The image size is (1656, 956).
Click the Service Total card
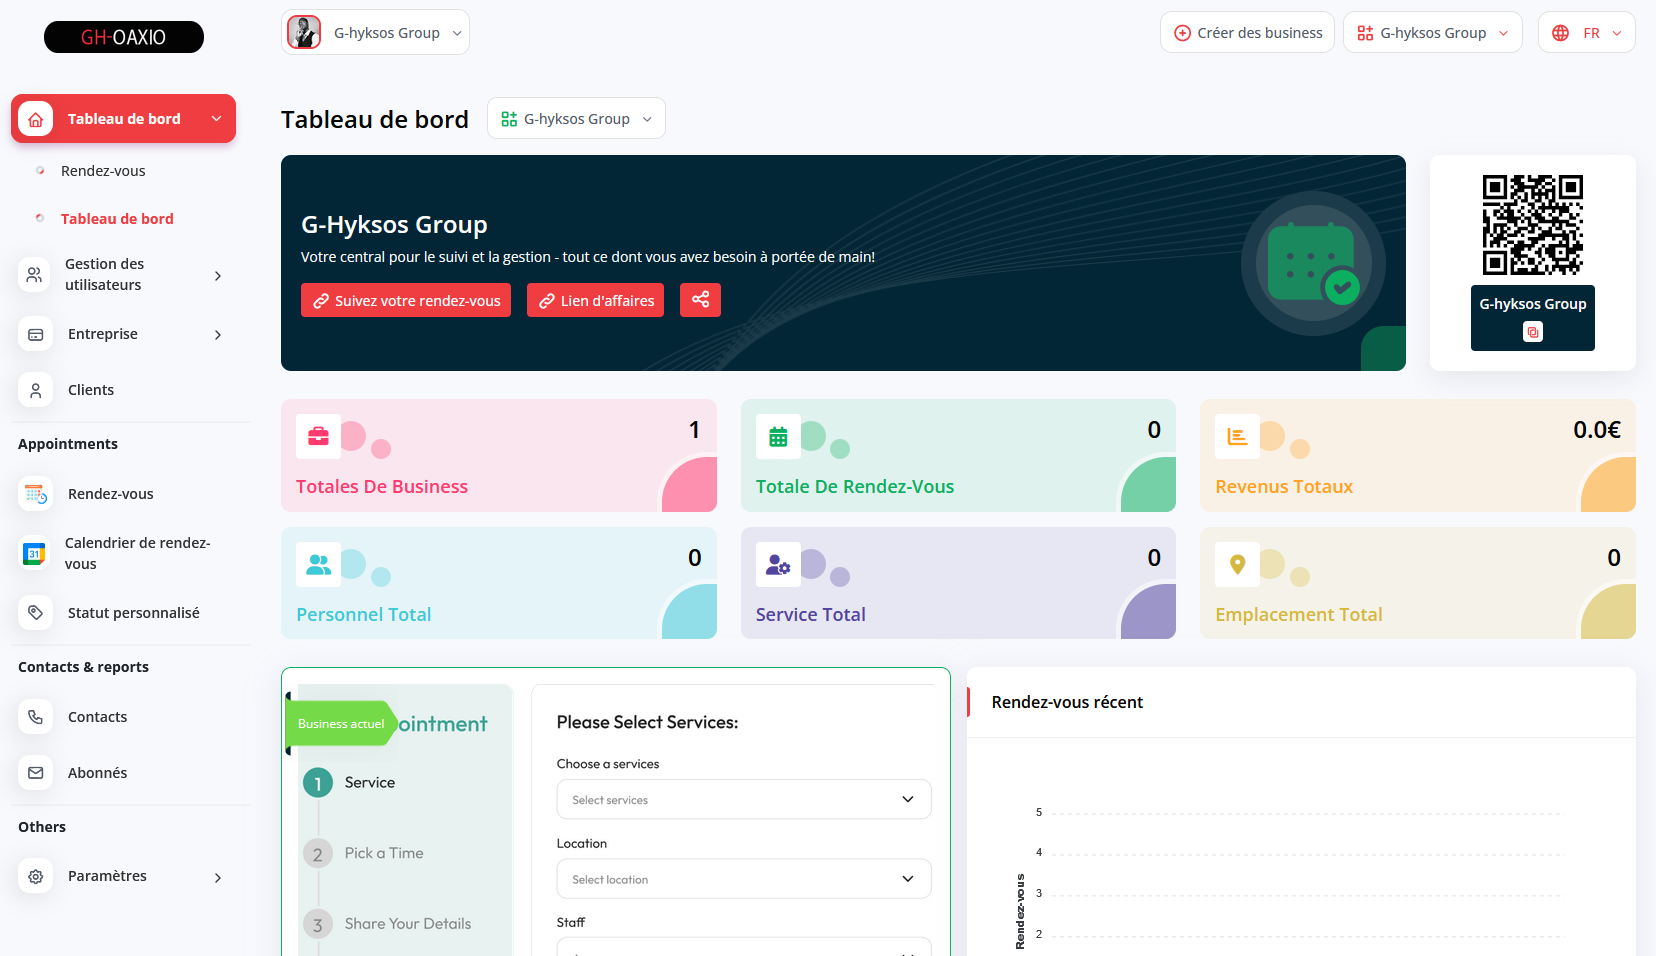click(x=958, y=583)
